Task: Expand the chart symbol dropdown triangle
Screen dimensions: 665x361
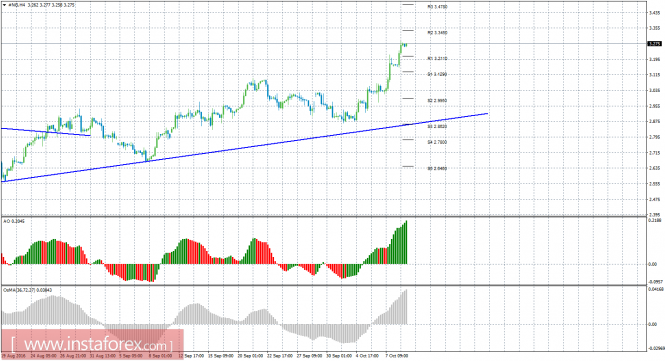Action: point(4,6)
